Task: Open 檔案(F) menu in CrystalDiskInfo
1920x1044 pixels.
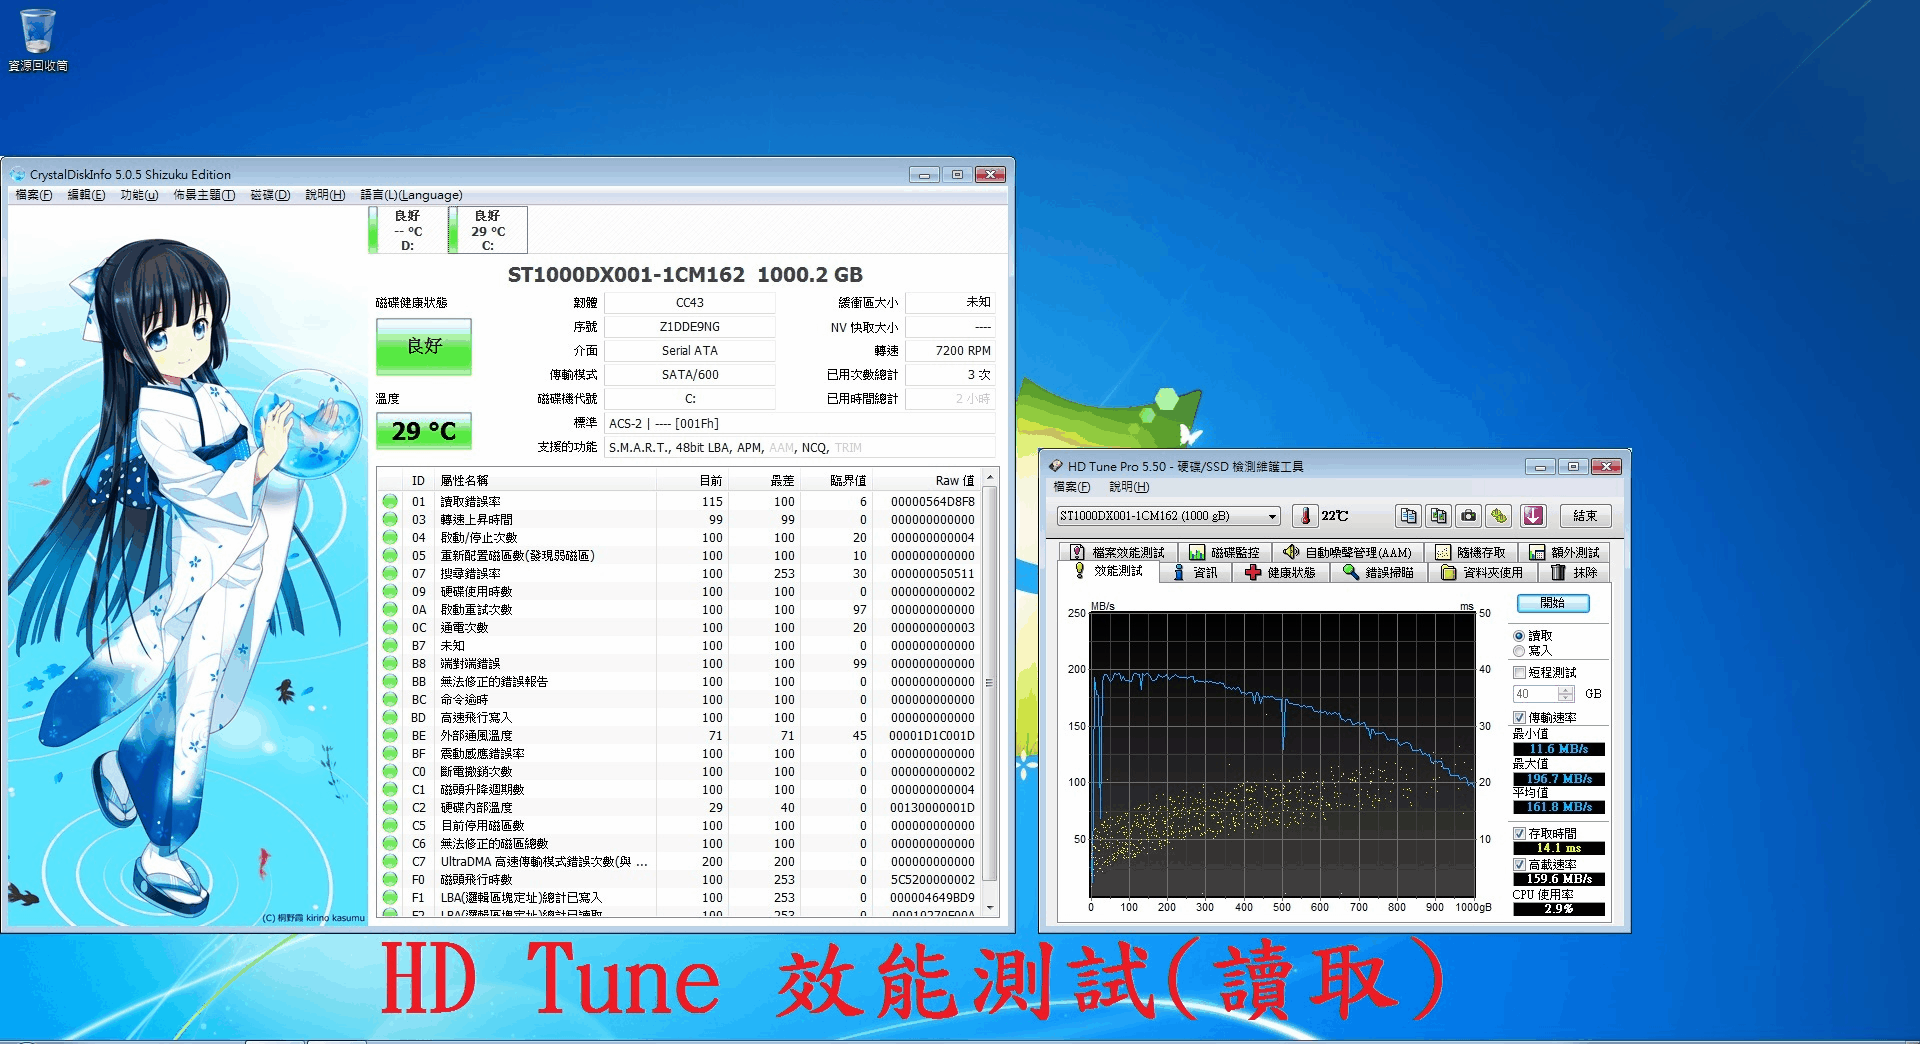Action: tap(34, 195)
